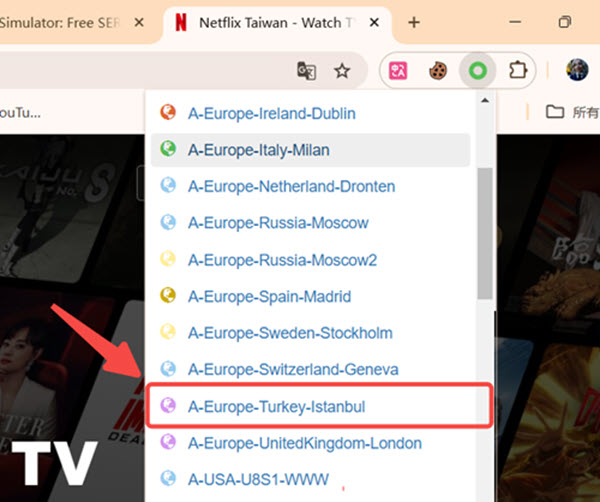Choose the A-Europe-Russia-Moscow2 proxy
The width and height of the screenshot is (600, 502).
click(x=310, y=260)
